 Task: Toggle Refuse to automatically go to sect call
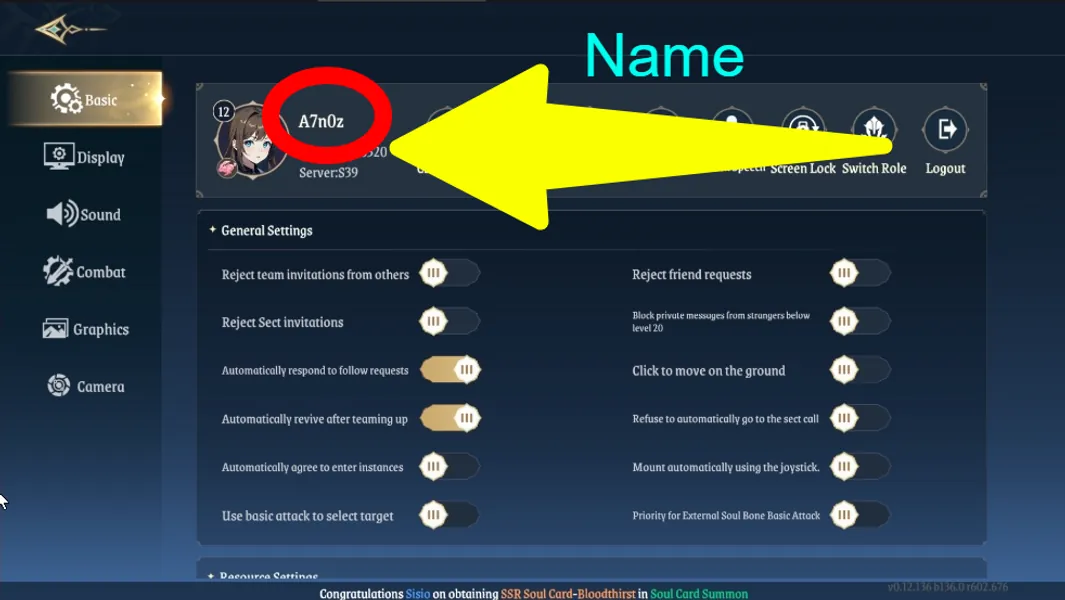point(860,418)
